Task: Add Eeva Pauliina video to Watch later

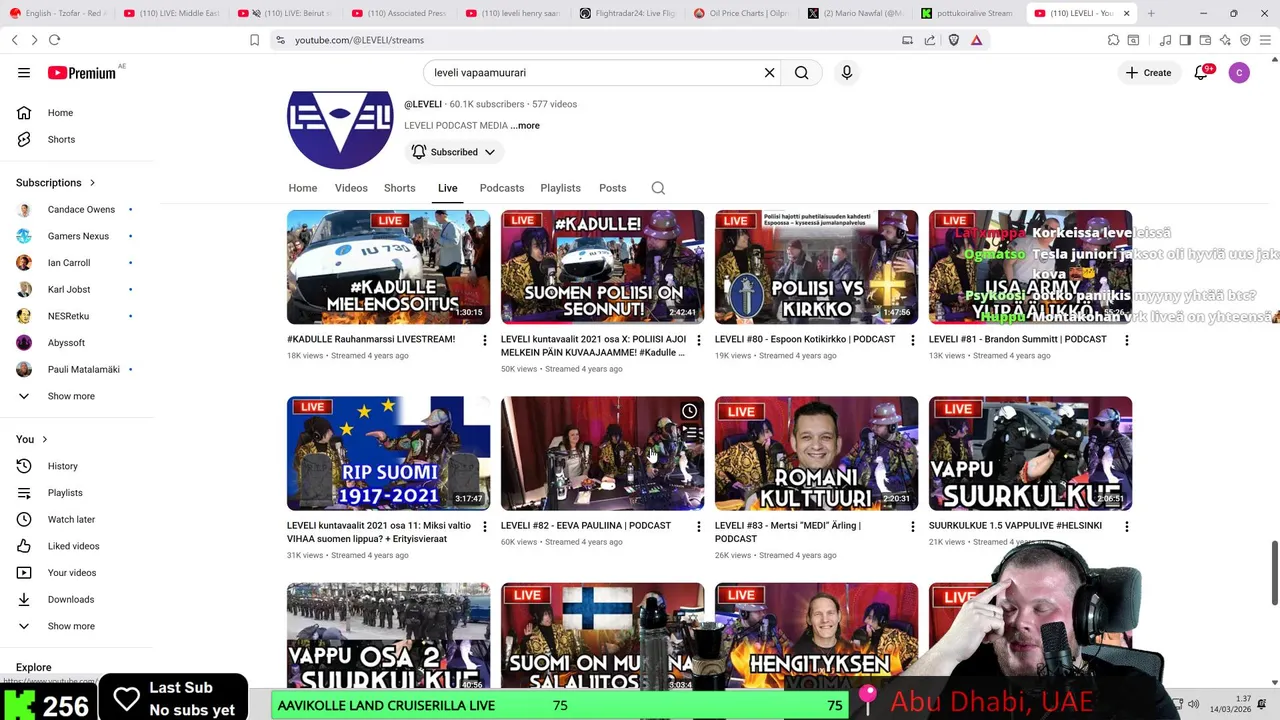Action: (x=690, y=411)
